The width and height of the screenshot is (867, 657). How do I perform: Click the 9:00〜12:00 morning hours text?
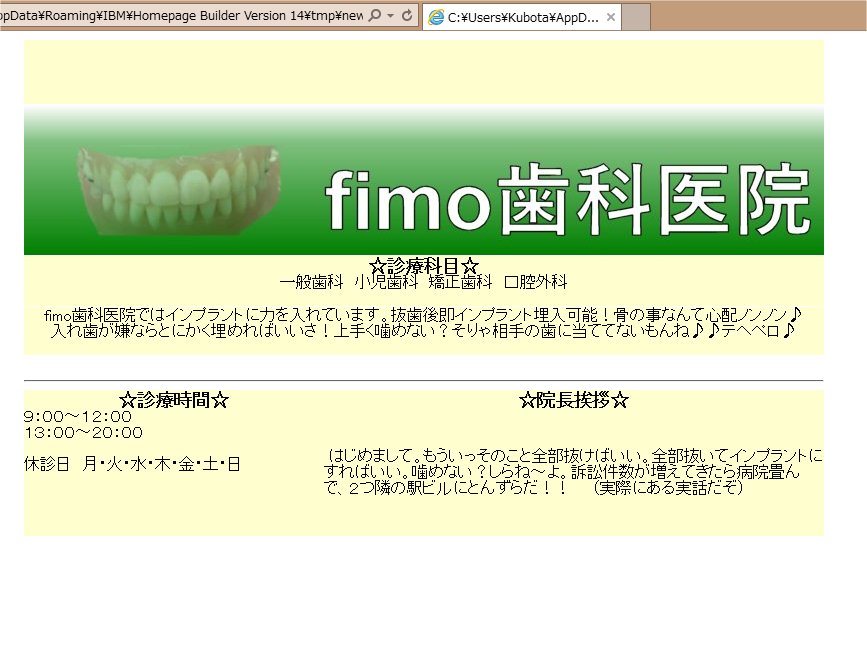(78, 417)
